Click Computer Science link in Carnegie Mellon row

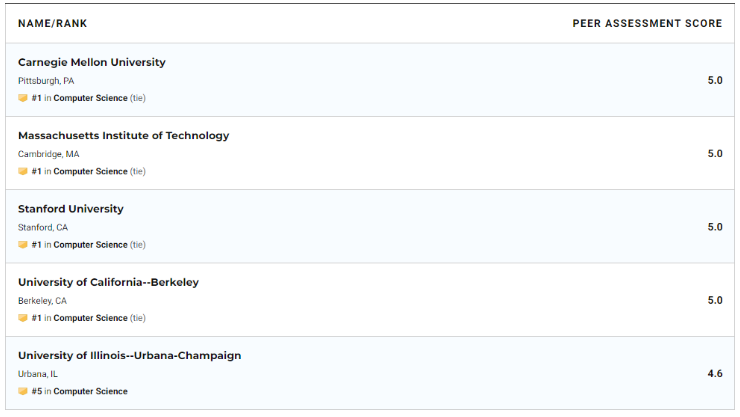pyautogui.click(x=90, y=98)
